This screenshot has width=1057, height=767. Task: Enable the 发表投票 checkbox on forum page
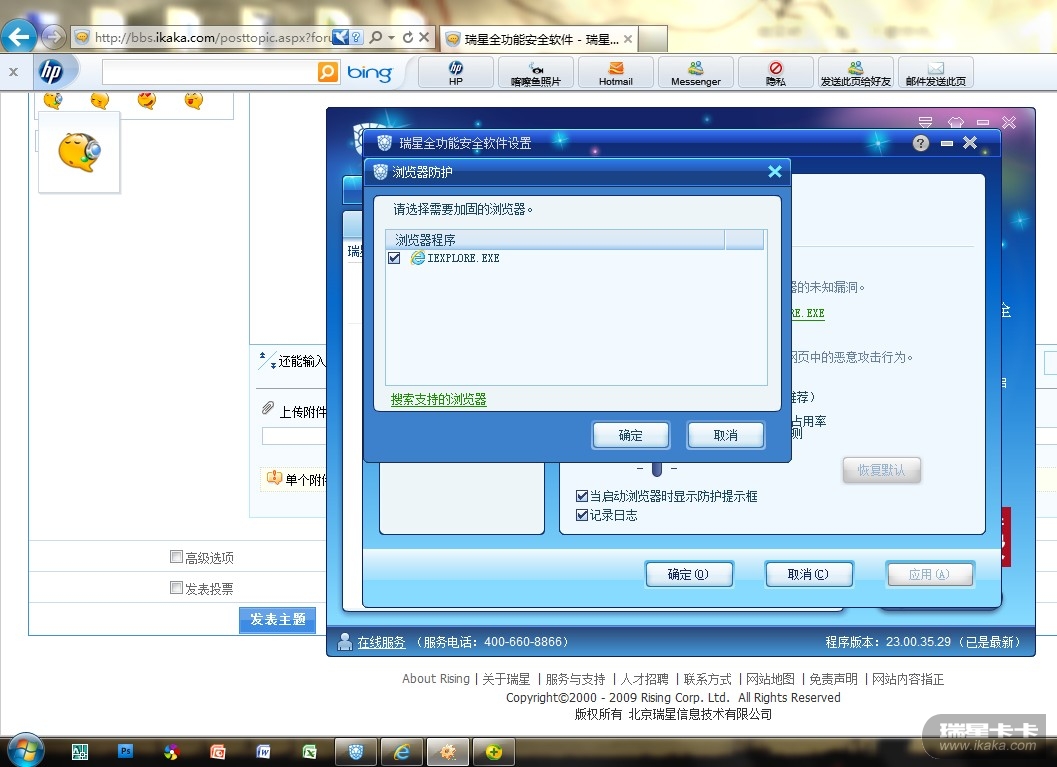pyautogui.click(x=176, y=588)
